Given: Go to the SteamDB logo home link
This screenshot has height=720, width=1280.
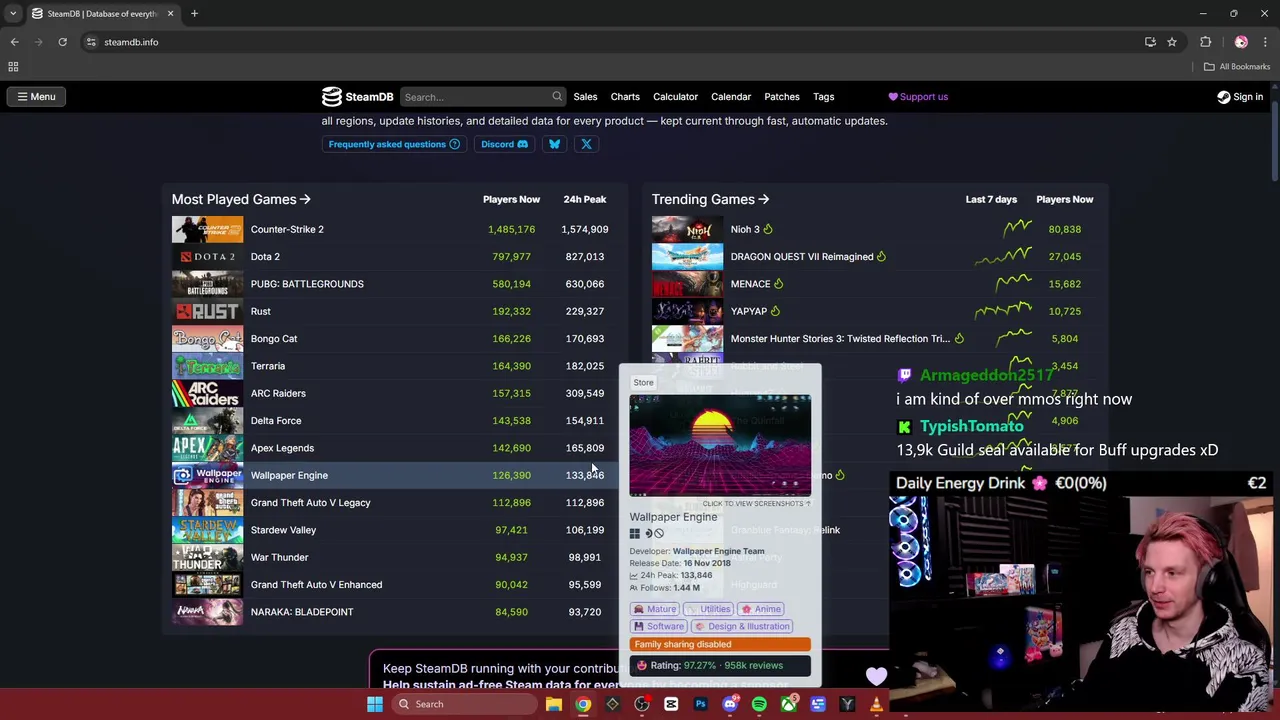Looking at the screenshot, I should point(357,97).
